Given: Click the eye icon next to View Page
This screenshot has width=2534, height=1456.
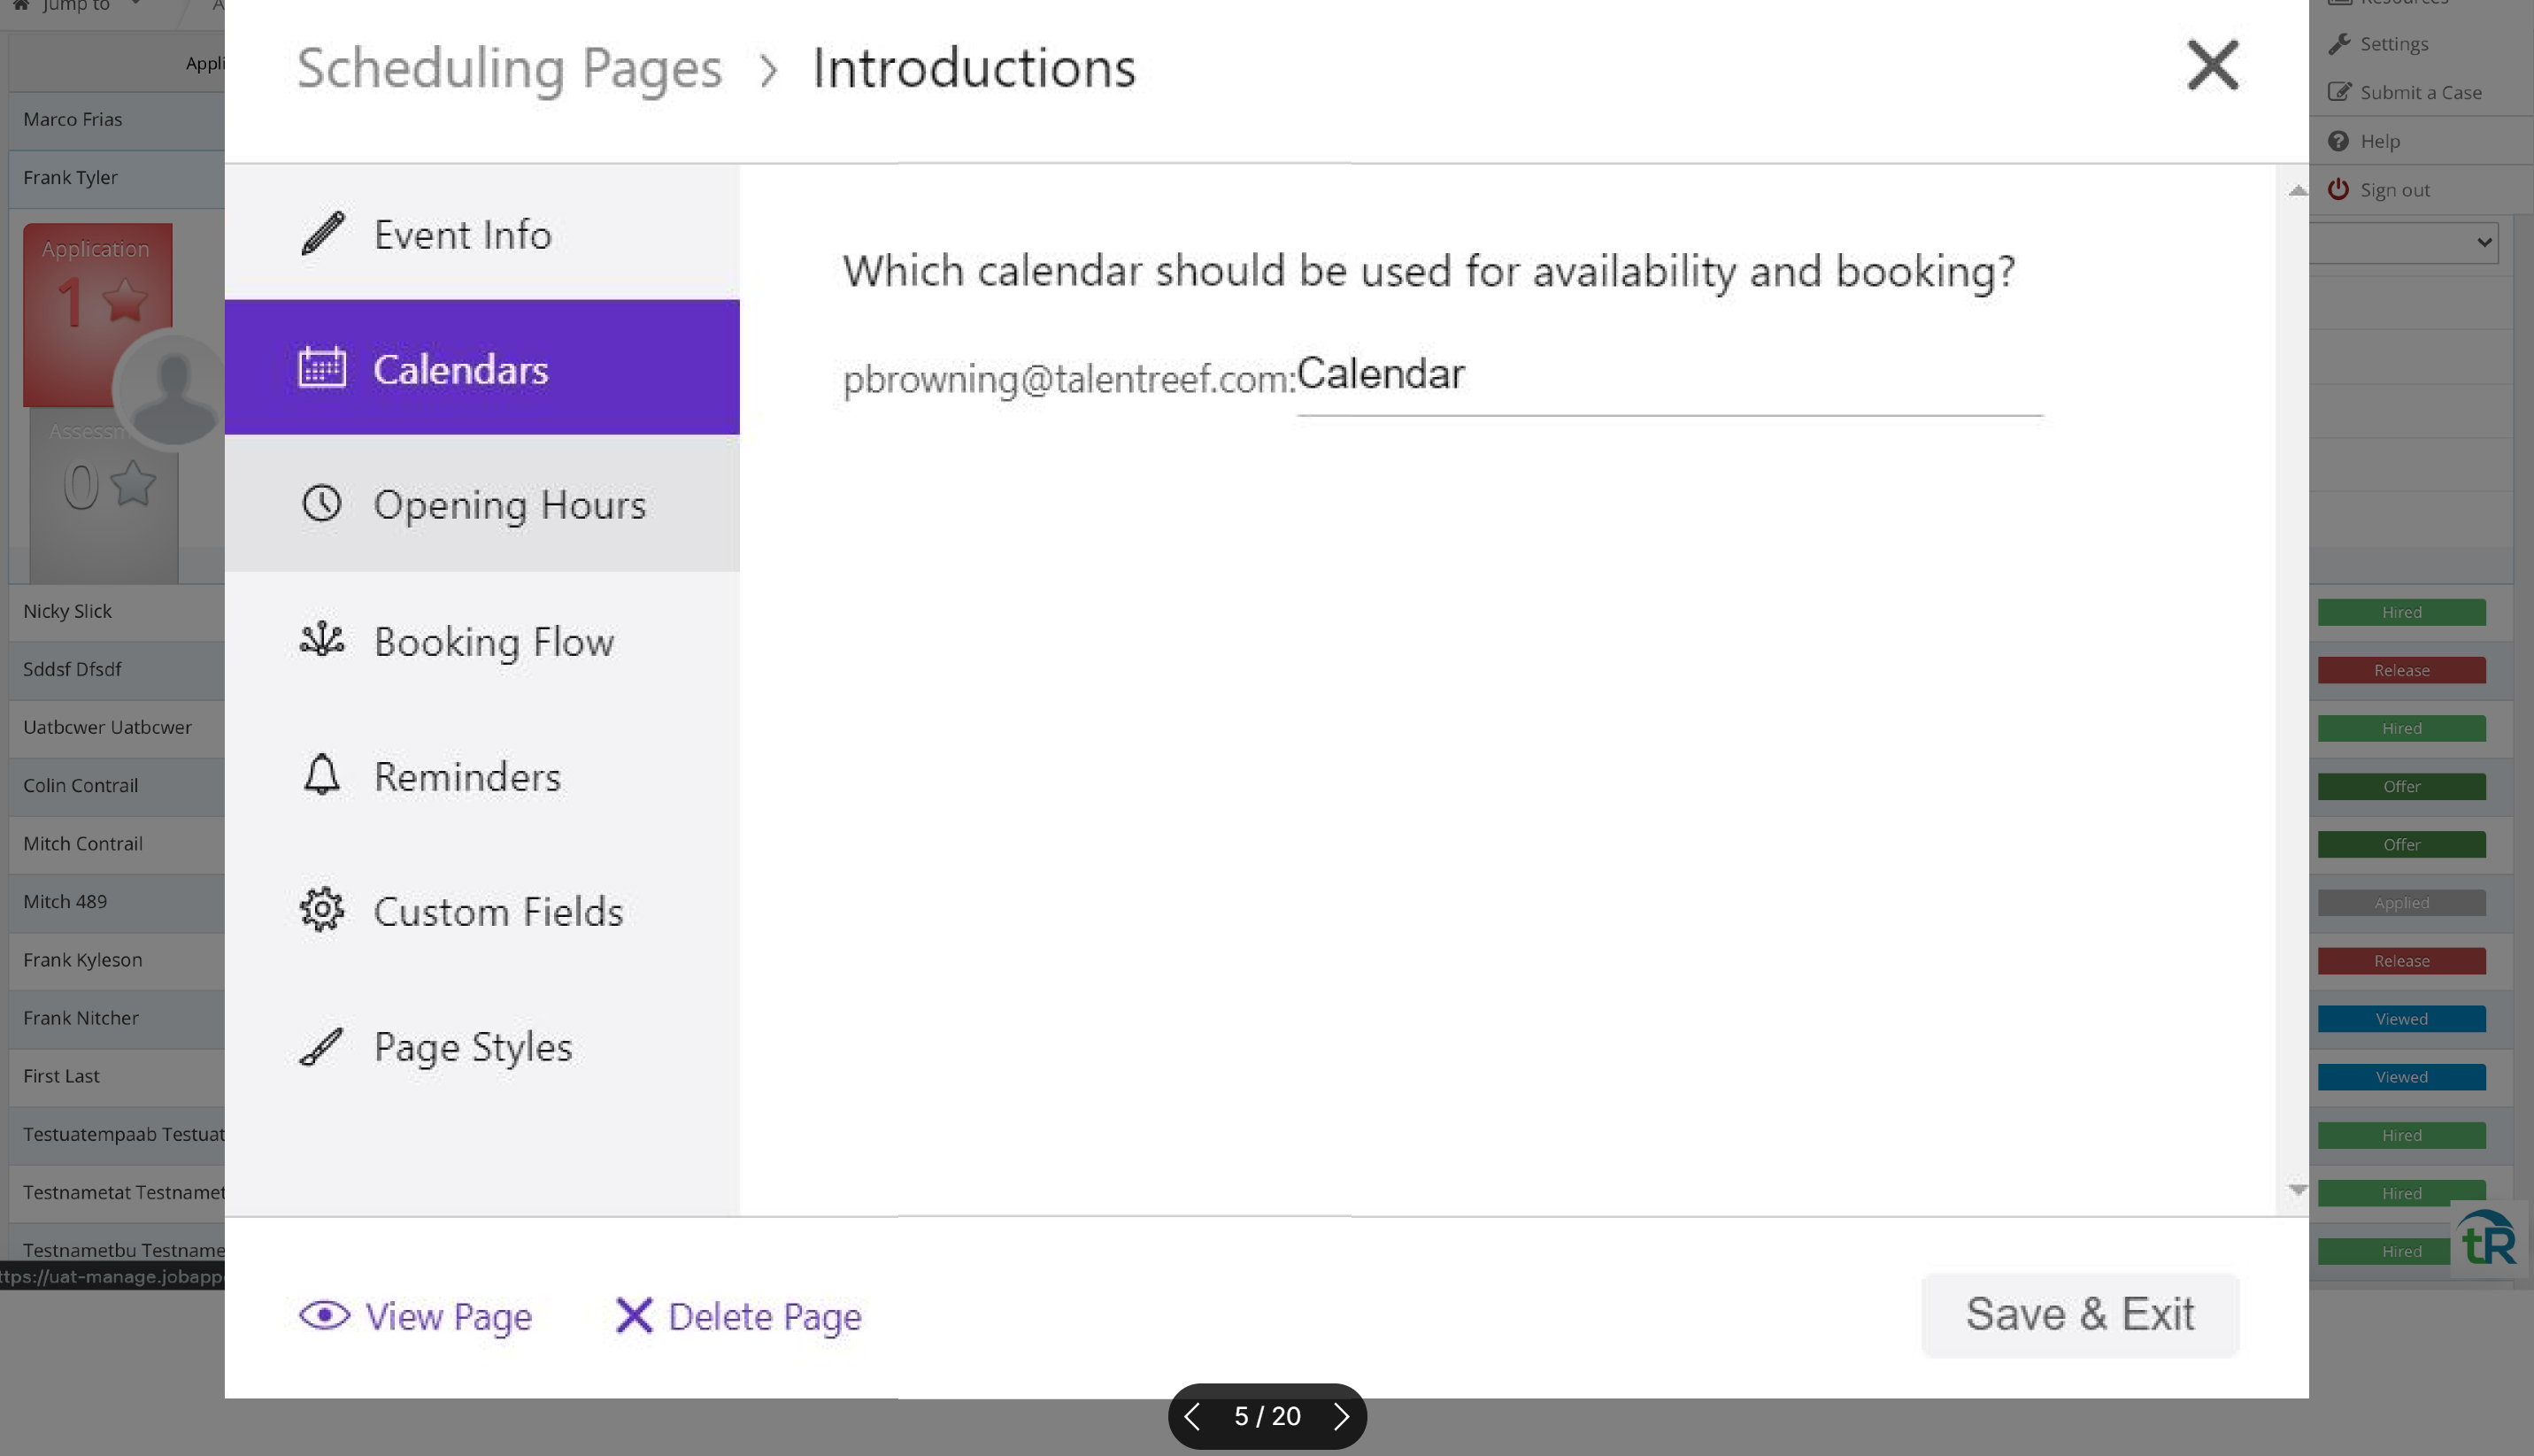Looking at the screenshot, I should tap(323, 1315).
